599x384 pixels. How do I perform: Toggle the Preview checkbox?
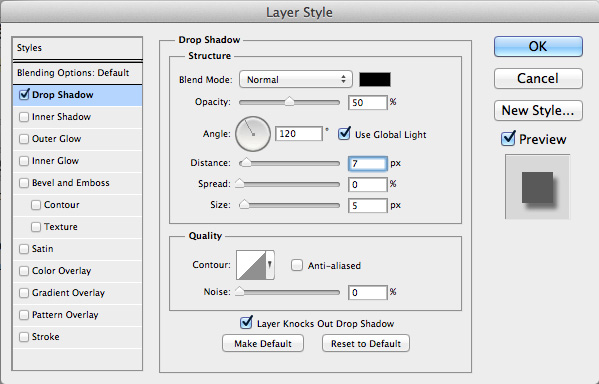pos(508,138)
